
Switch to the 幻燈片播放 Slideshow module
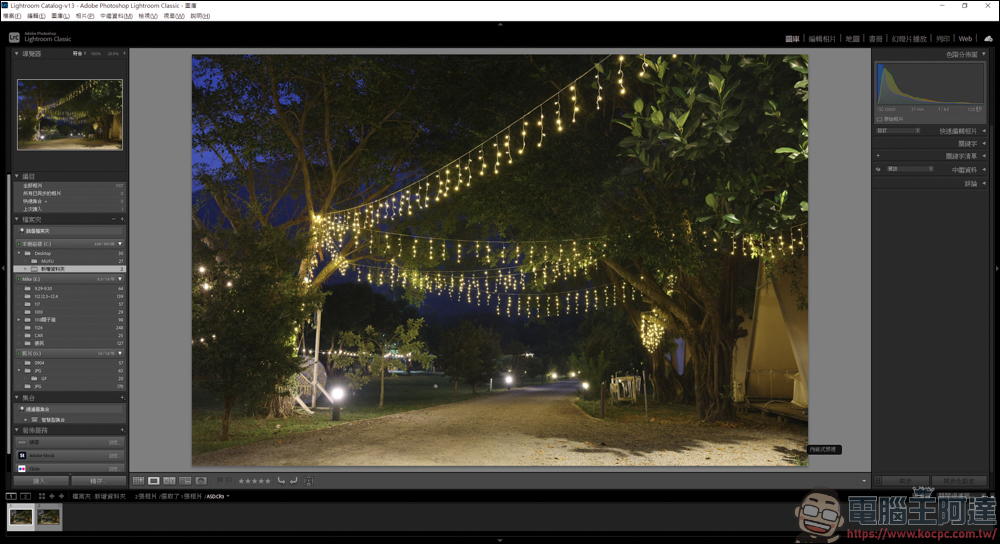909,39
